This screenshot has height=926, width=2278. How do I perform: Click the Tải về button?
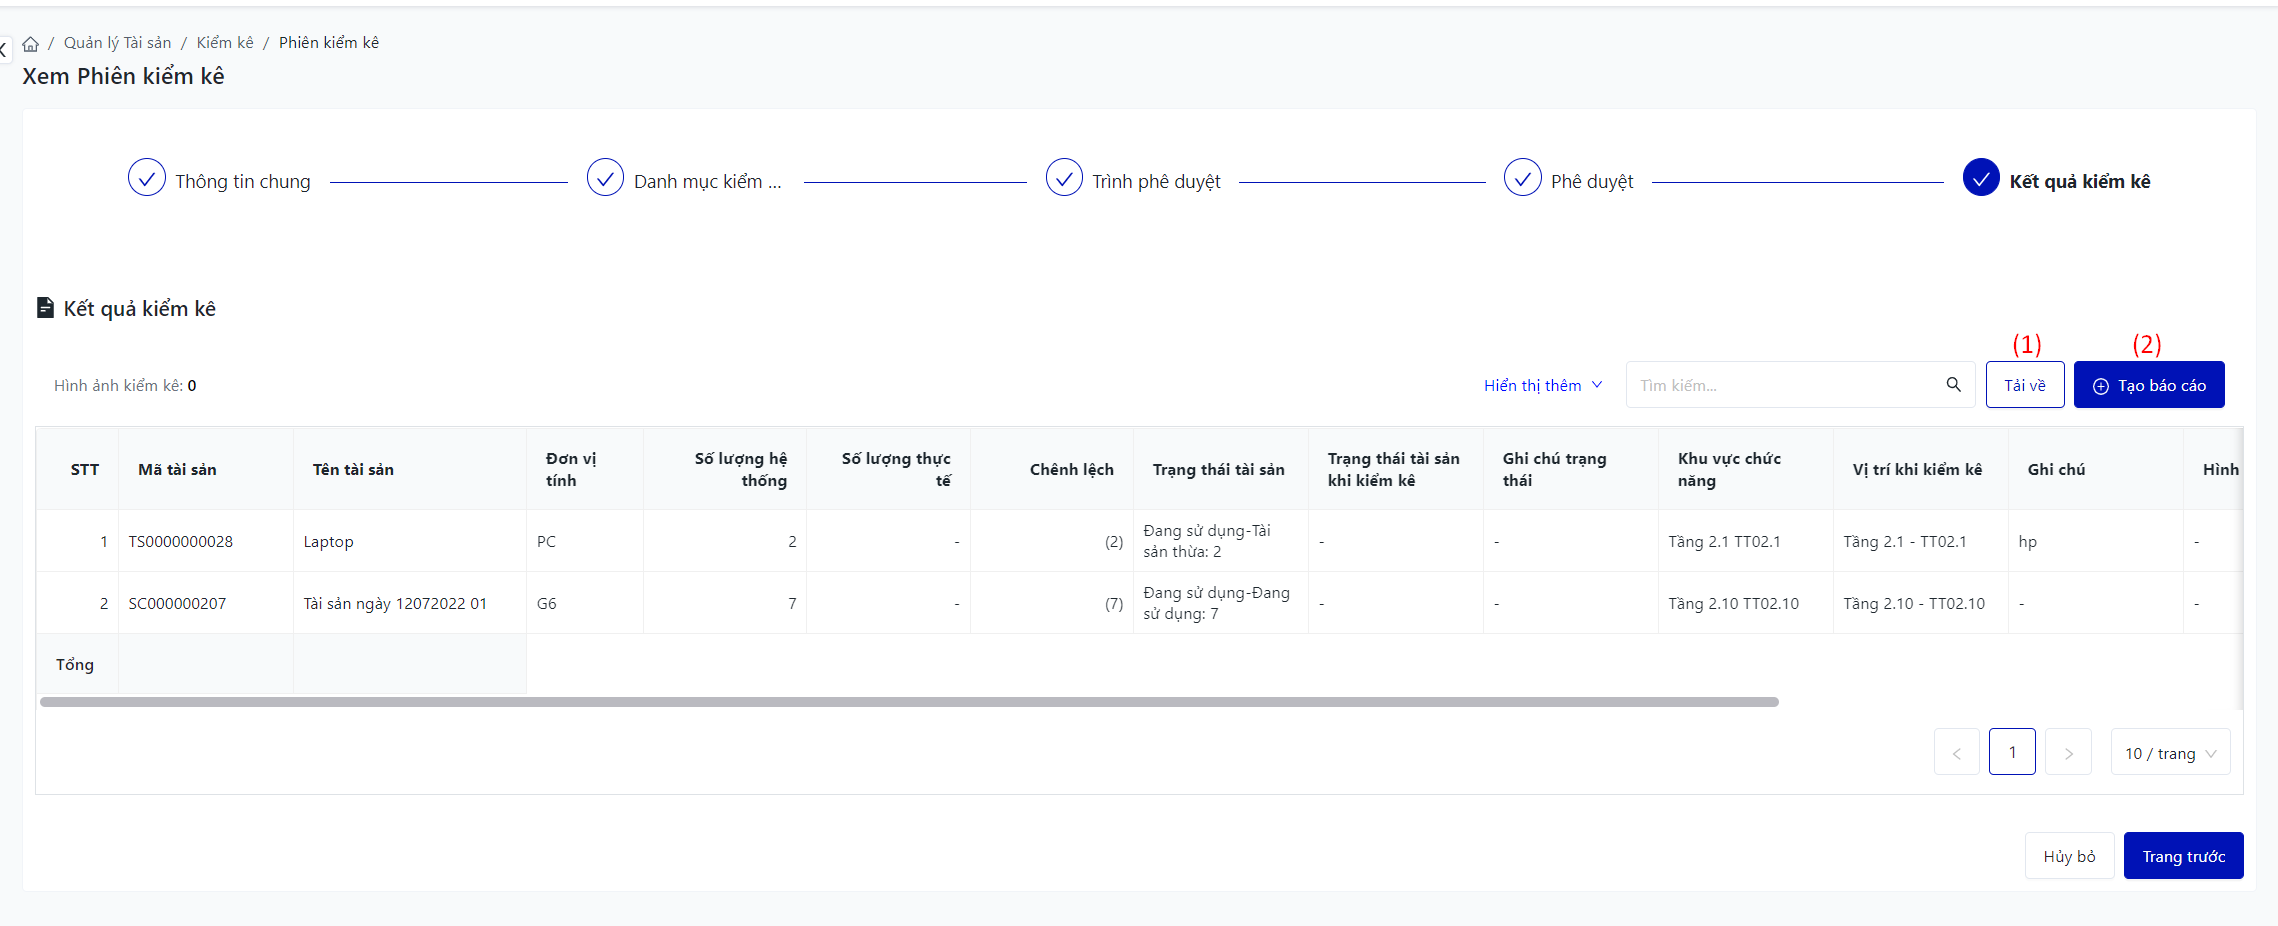[2024, 386]
